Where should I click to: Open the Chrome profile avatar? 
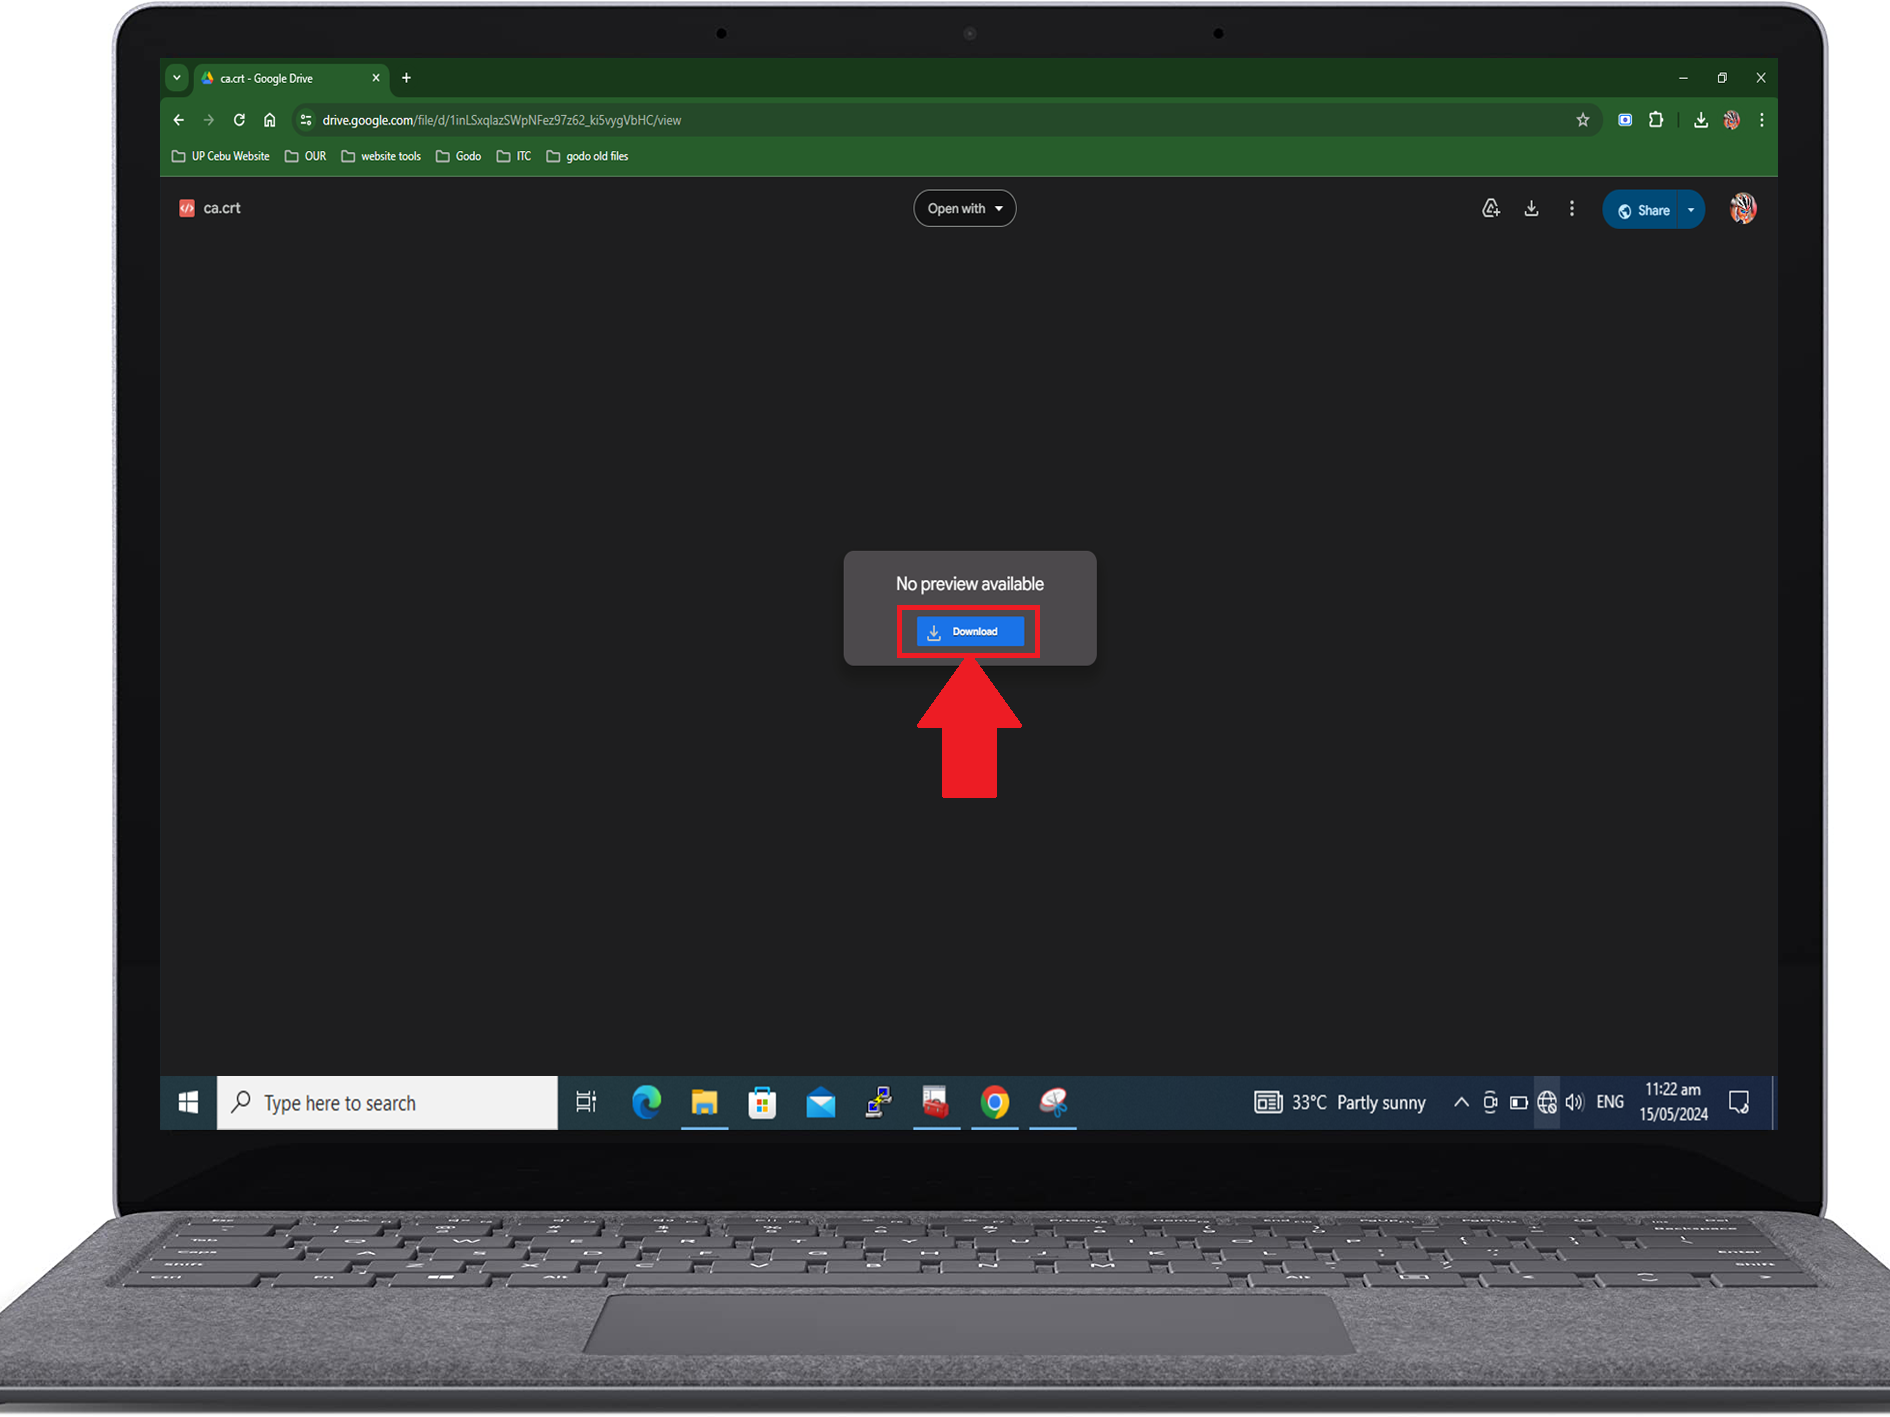click(1732, 120)
